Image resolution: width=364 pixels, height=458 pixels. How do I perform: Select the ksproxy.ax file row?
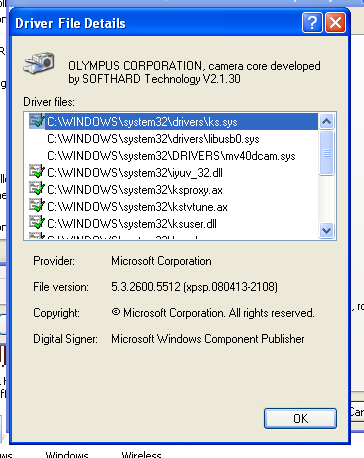(x=135, y=190)
